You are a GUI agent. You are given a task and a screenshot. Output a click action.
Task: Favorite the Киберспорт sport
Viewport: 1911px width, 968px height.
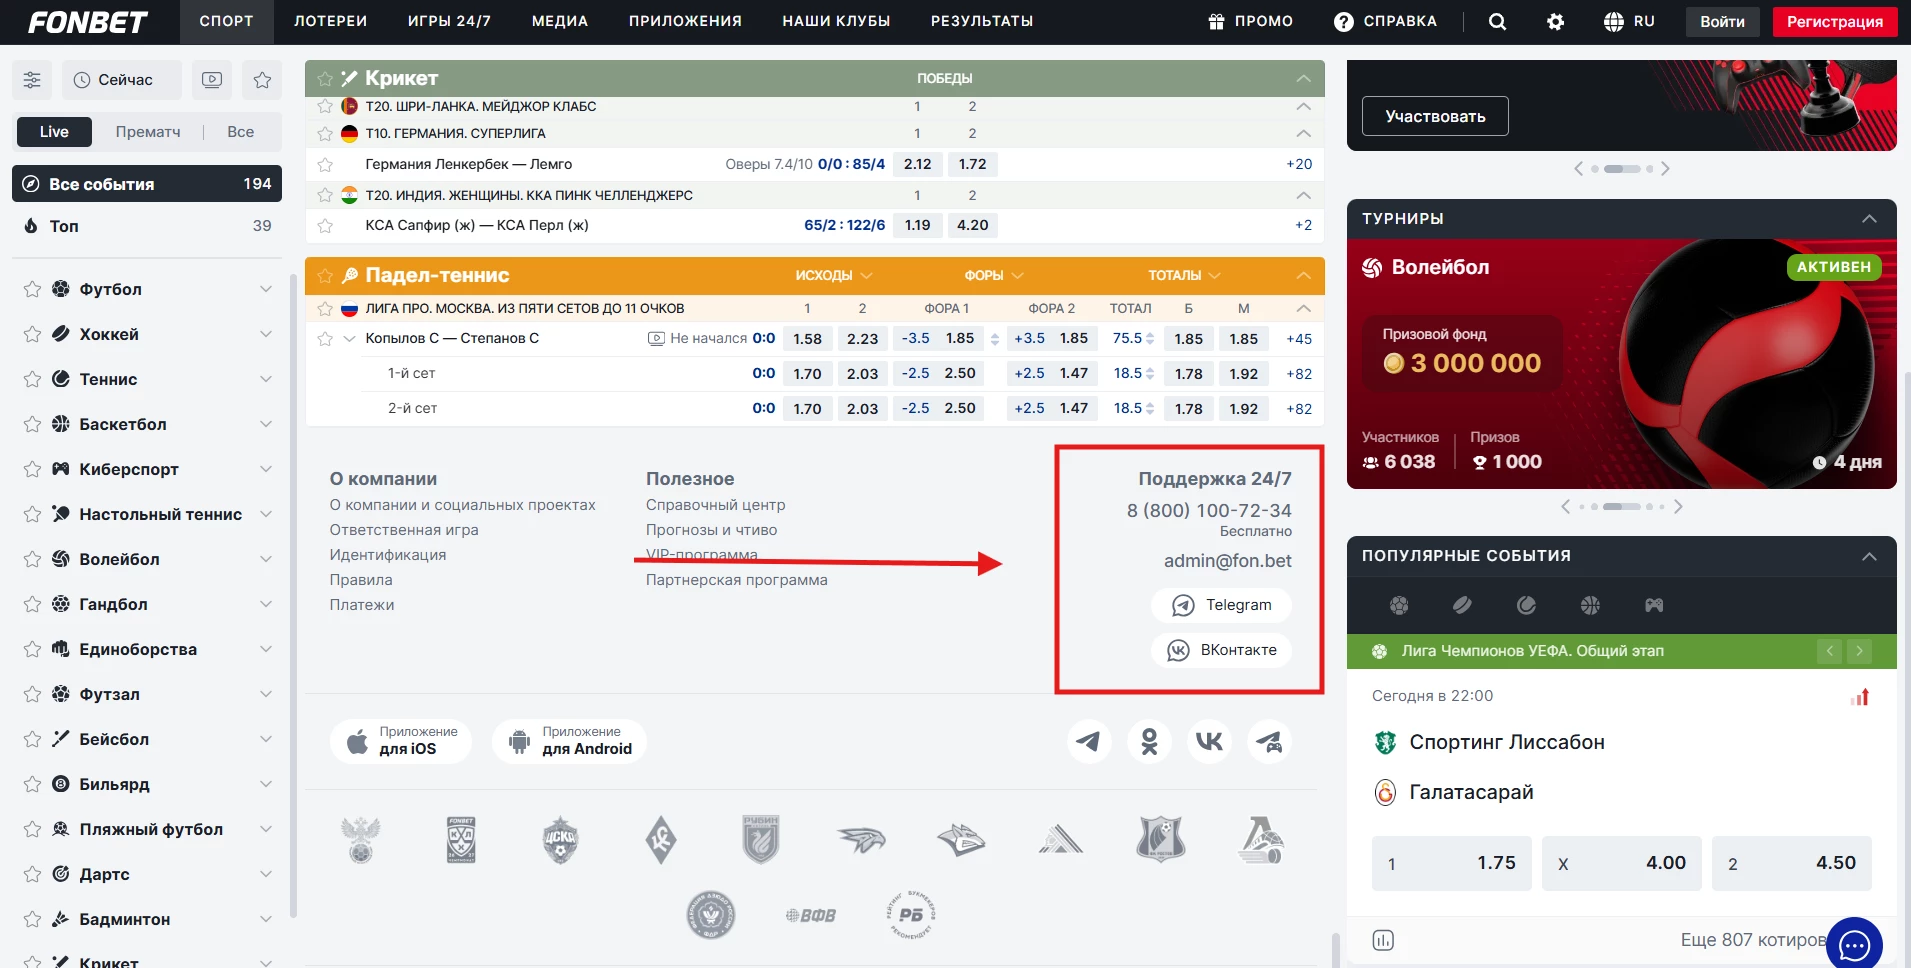click(32, 469)
